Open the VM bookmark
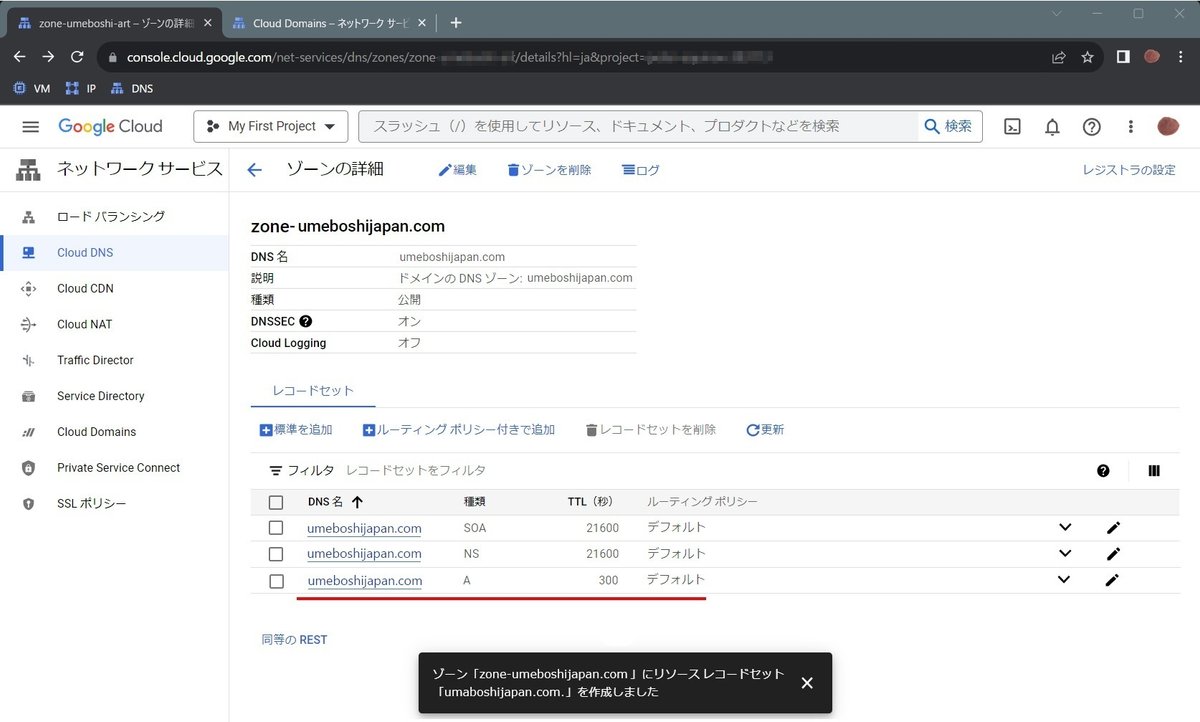The height and width of the screenshot is (722, 1200). click(x=31, y=88)
